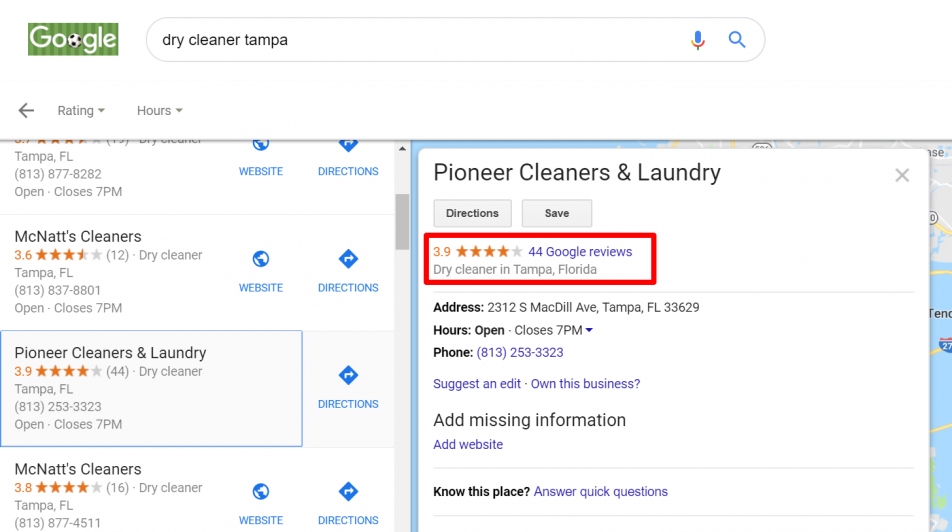Open website globe icon for McNatt's Cleaners 3.6
This screenshot has height=532, width=952.
tap(261, 259)
